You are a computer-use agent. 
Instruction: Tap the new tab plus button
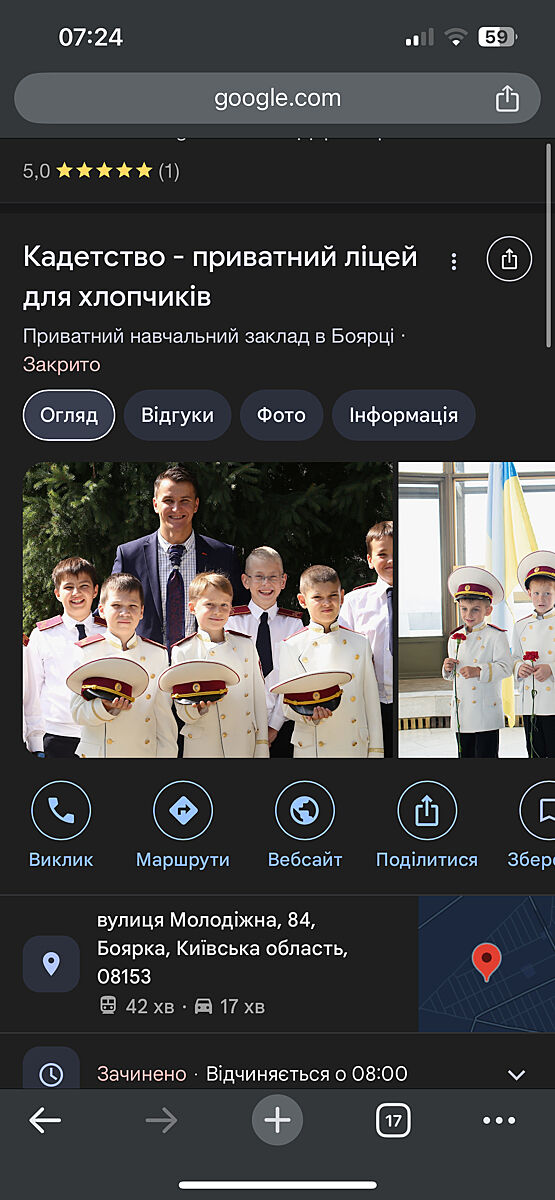coord(277,1120)
